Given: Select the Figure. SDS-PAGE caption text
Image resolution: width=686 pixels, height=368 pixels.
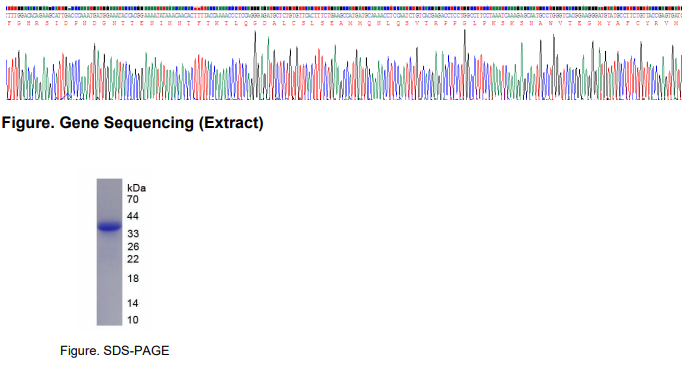Looking at the screenshot, I should click(x=115, y=351).
